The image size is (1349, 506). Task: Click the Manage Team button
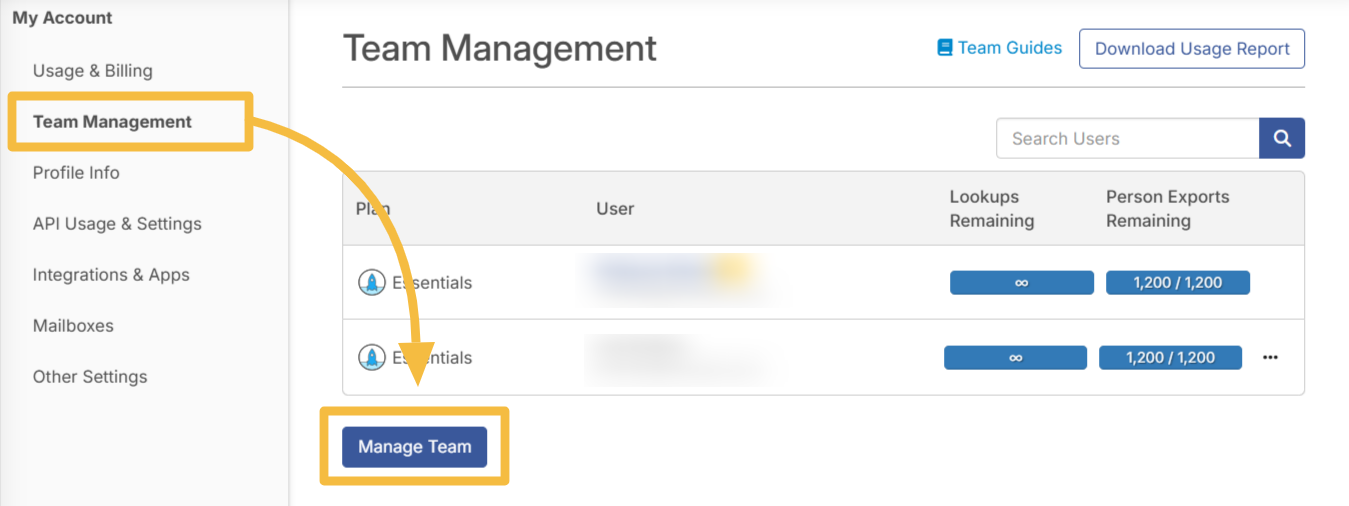414,447
